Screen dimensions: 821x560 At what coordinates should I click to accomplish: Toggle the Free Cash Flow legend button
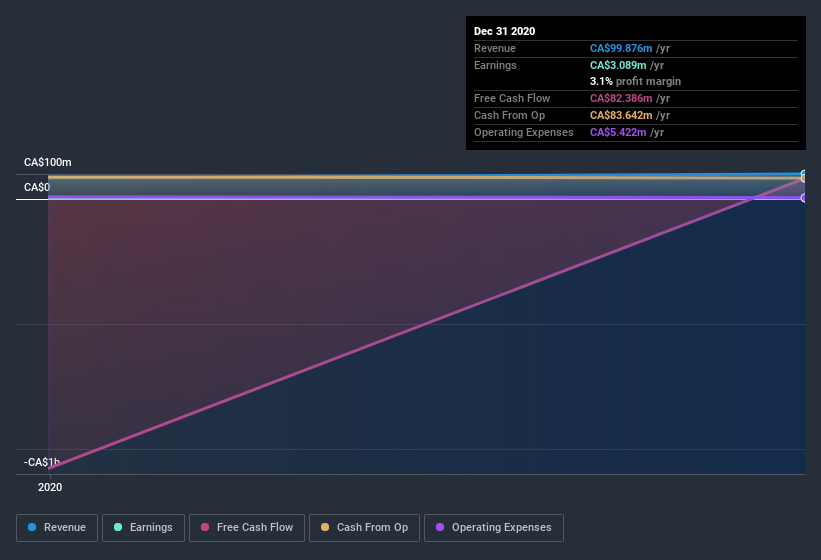(x=247, y=528)
